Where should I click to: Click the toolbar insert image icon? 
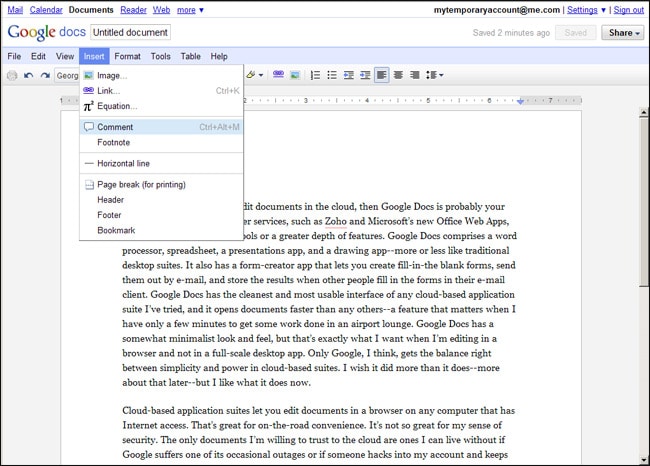pyautogui.click(x=295, y=75)
